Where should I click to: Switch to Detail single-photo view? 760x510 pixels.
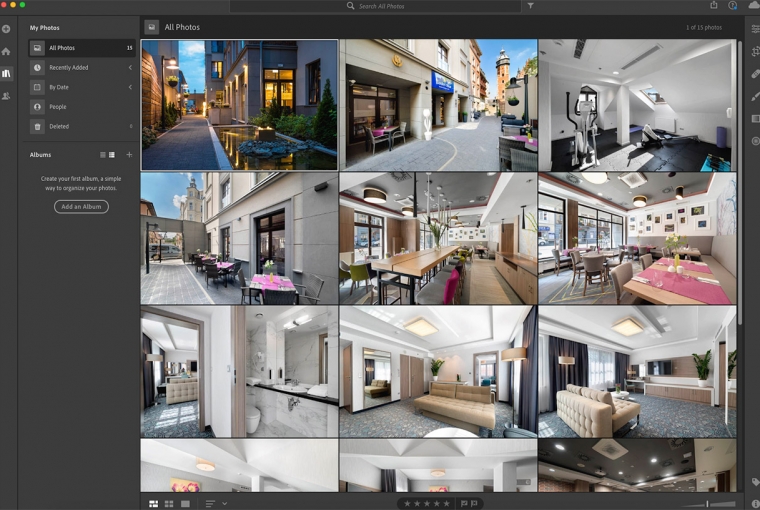click(x=185, y=504)
